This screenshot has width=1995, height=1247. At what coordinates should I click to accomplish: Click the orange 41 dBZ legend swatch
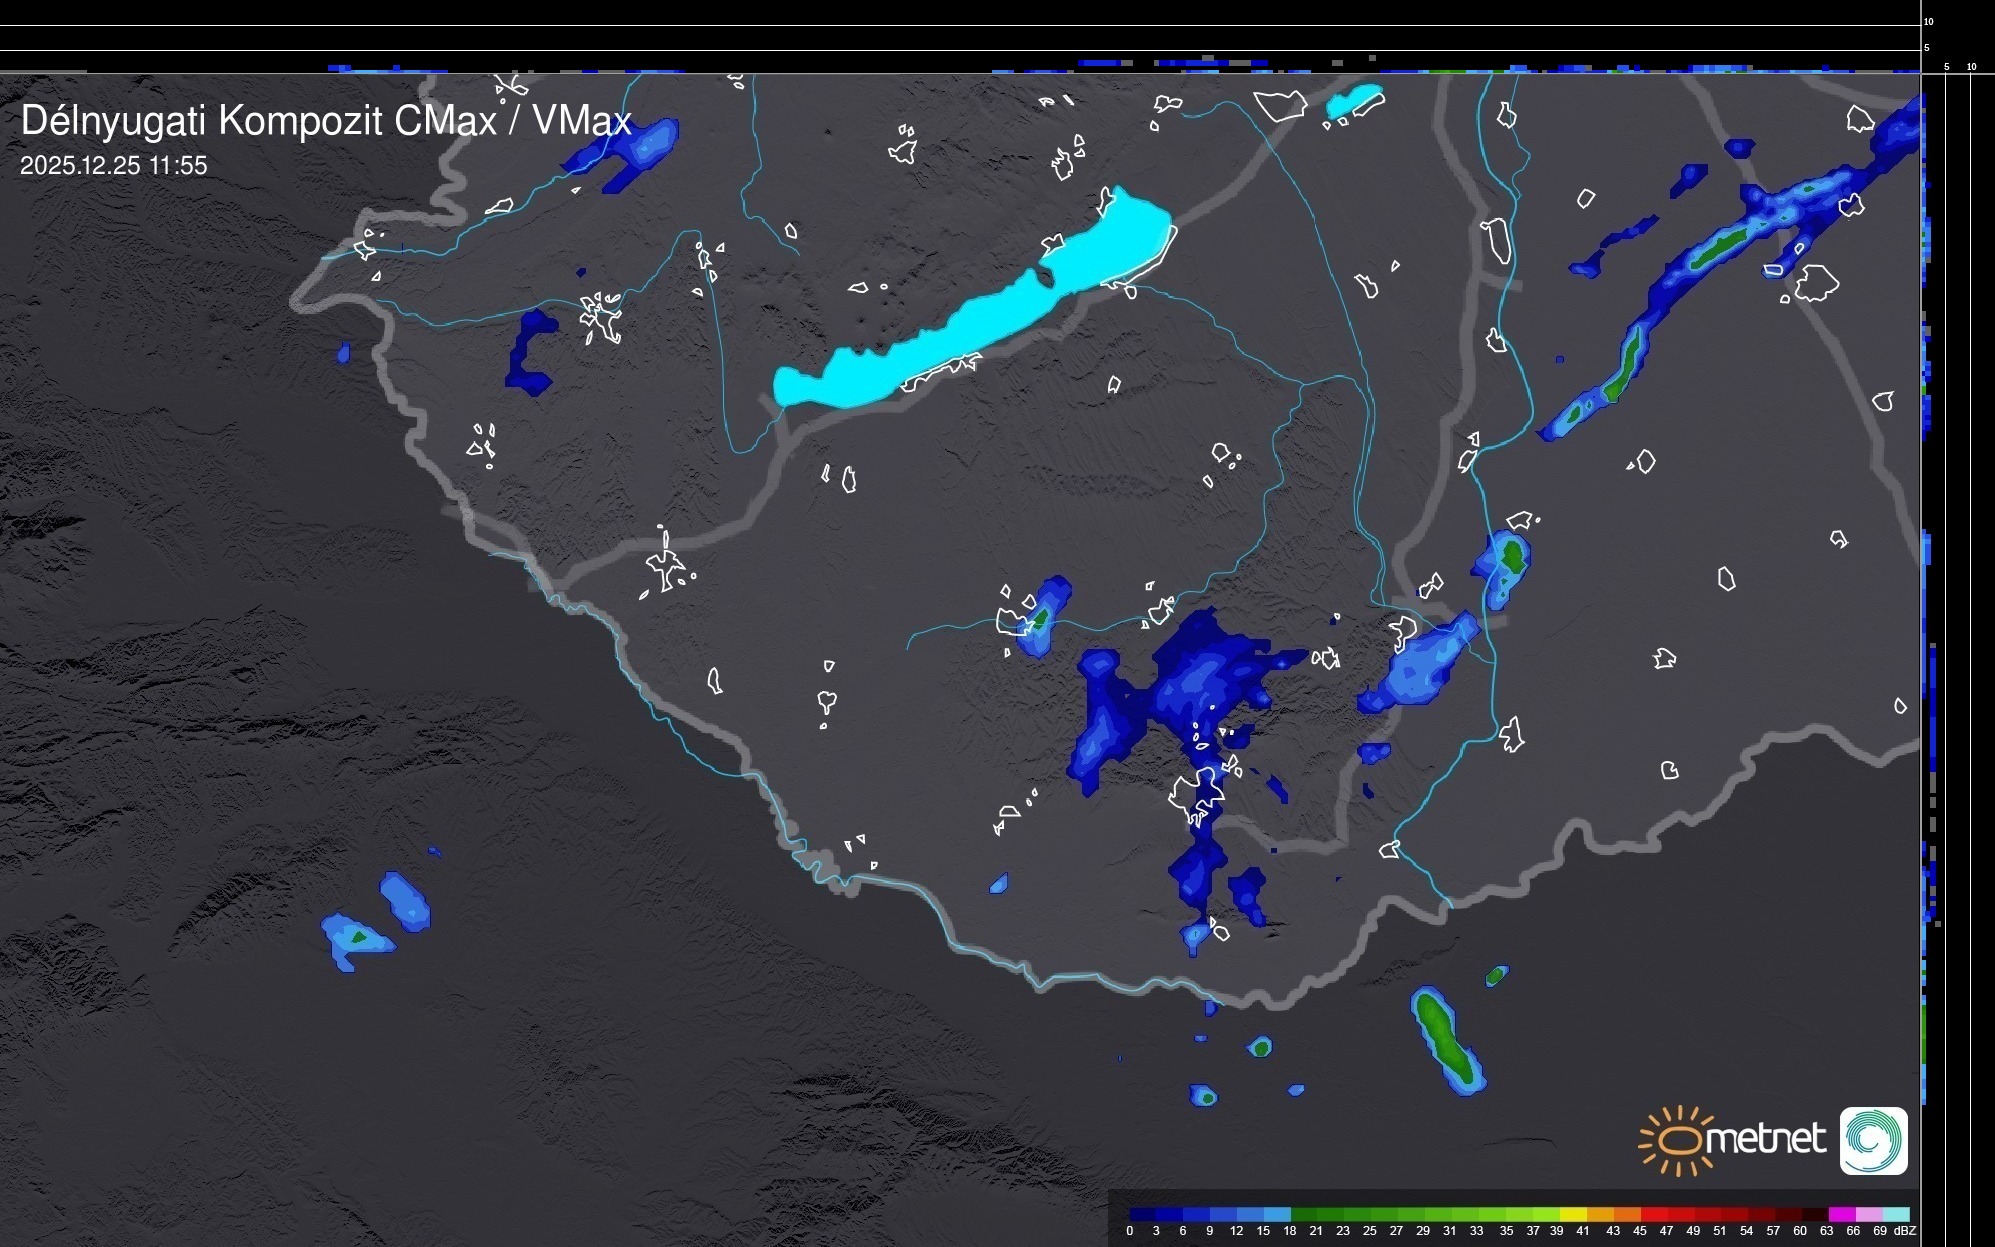pyautogui.click(x=1600, y=1215)
